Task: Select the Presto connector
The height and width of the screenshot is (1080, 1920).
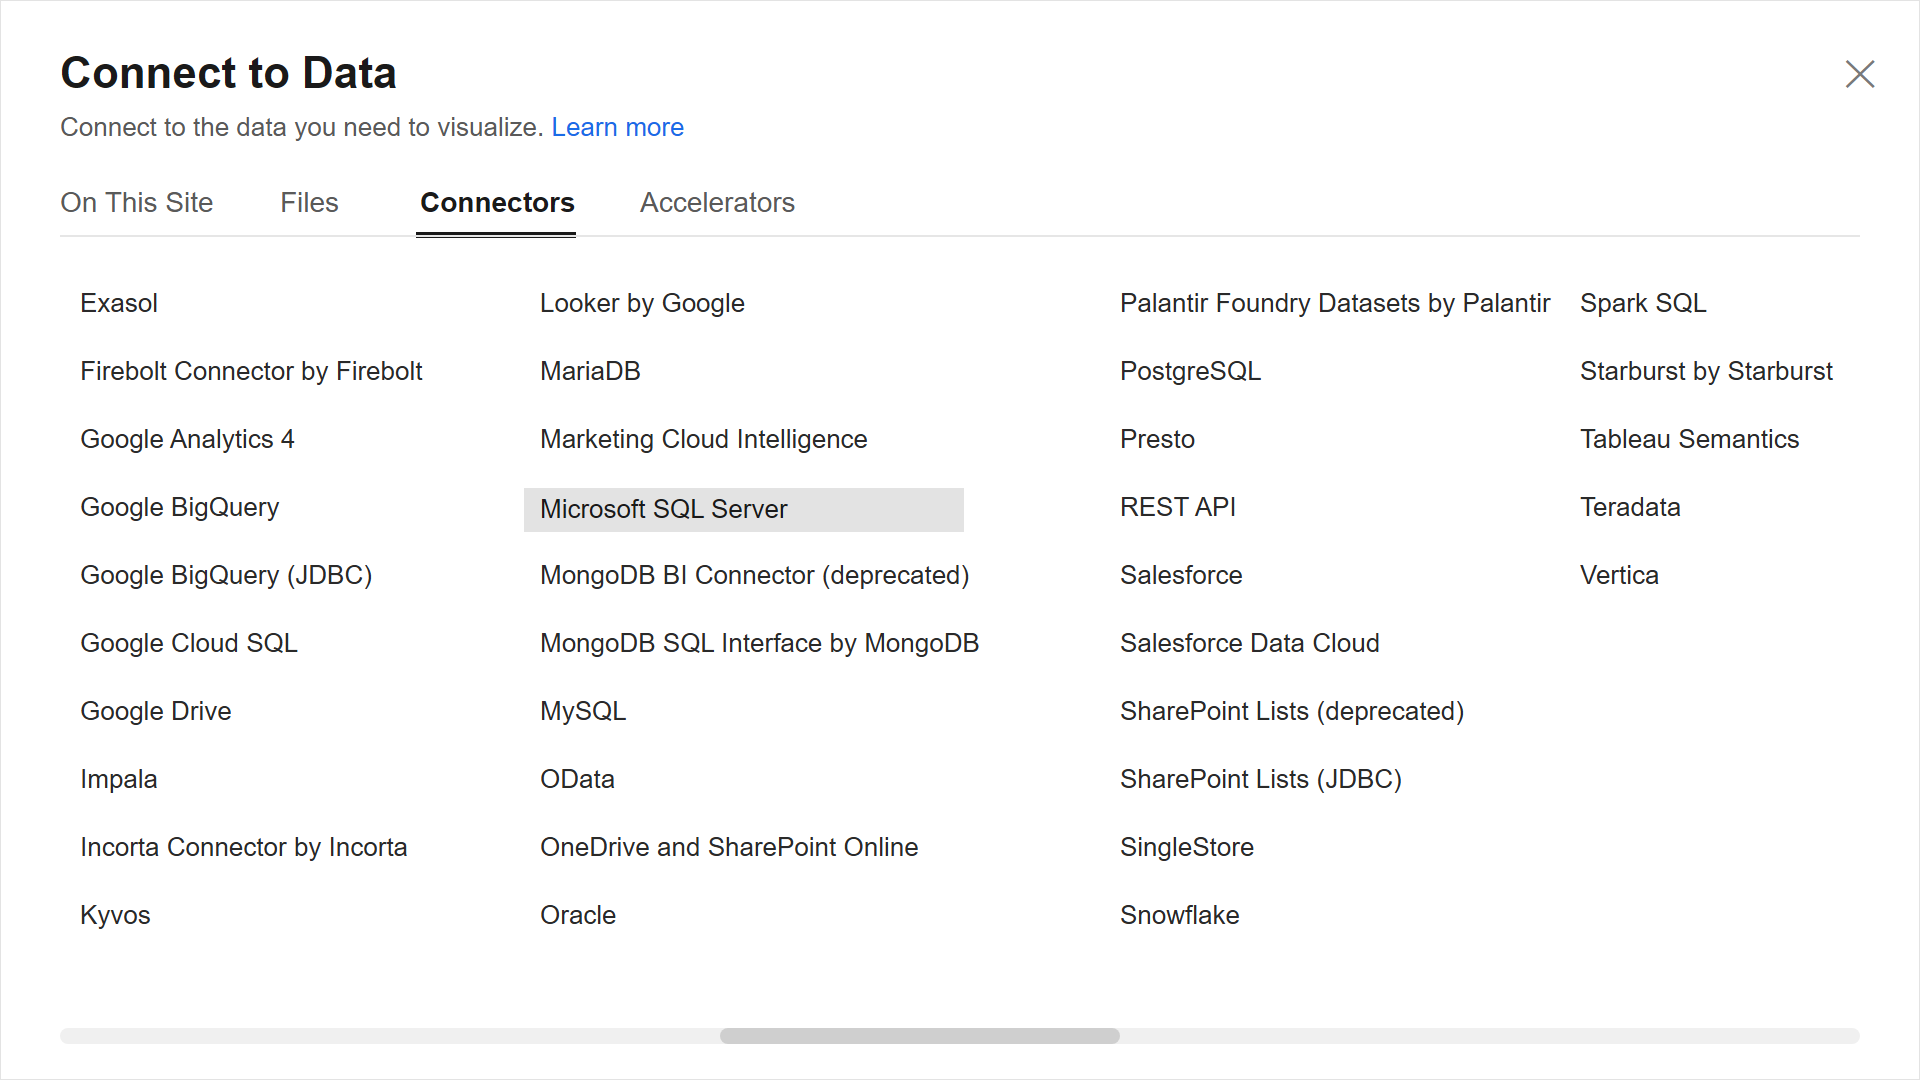Action: click(1157, 439)
